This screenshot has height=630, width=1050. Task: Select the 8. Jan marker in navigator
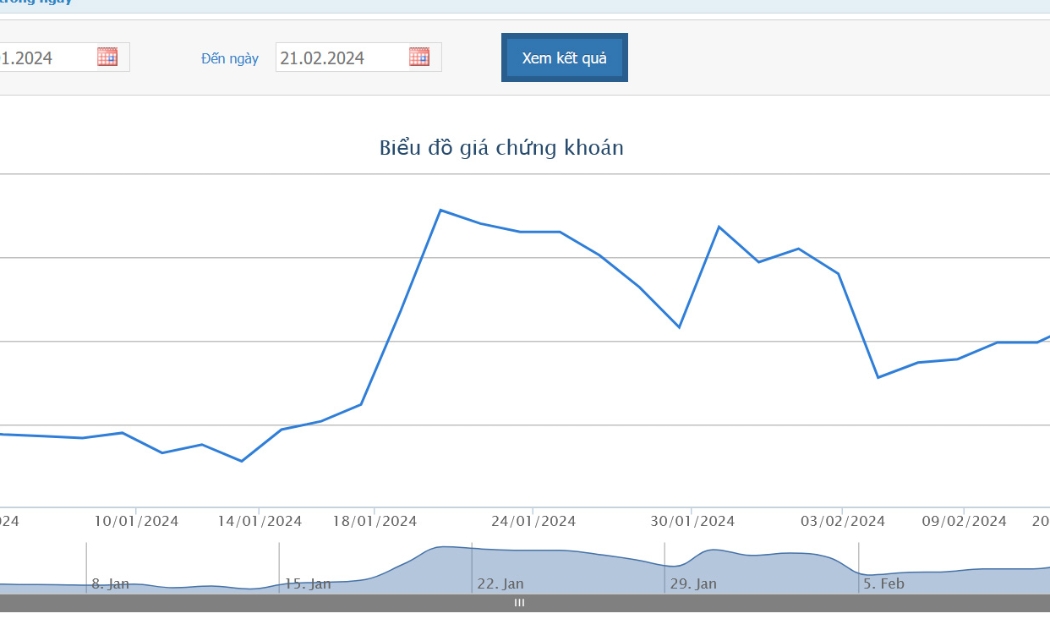[110, 584]
